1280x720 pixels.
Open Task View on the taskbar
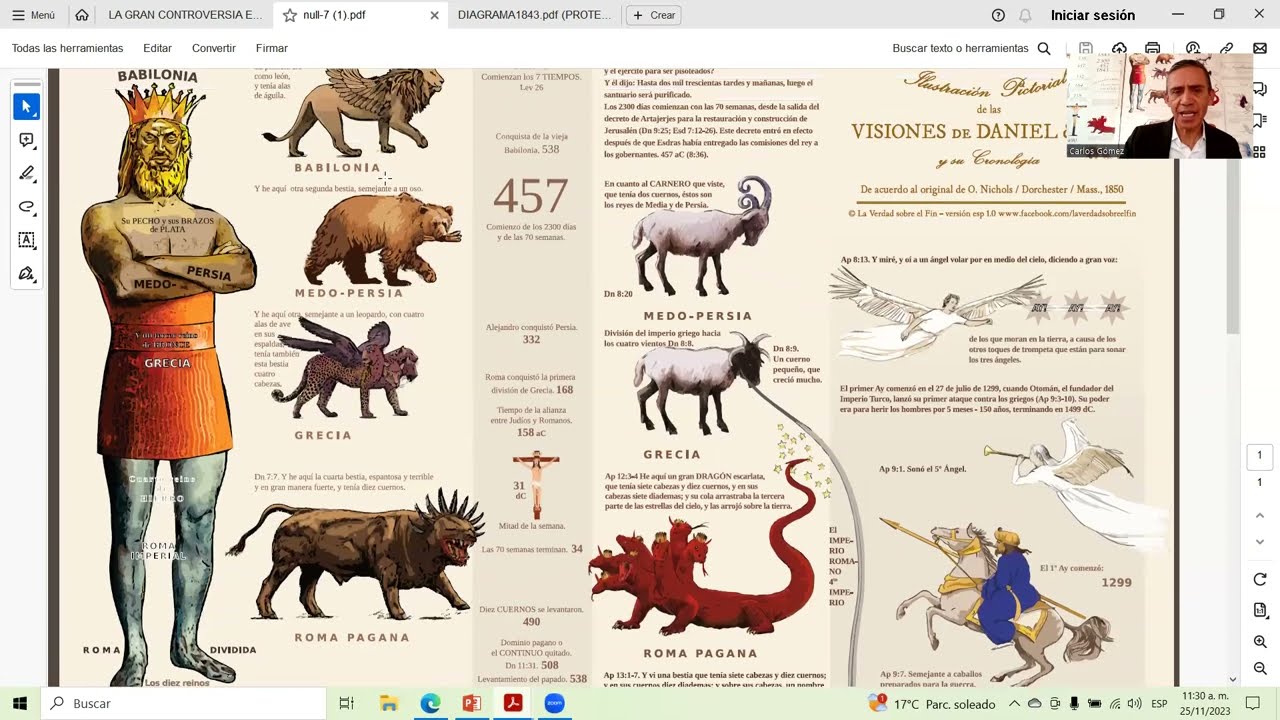click(346, 703)
